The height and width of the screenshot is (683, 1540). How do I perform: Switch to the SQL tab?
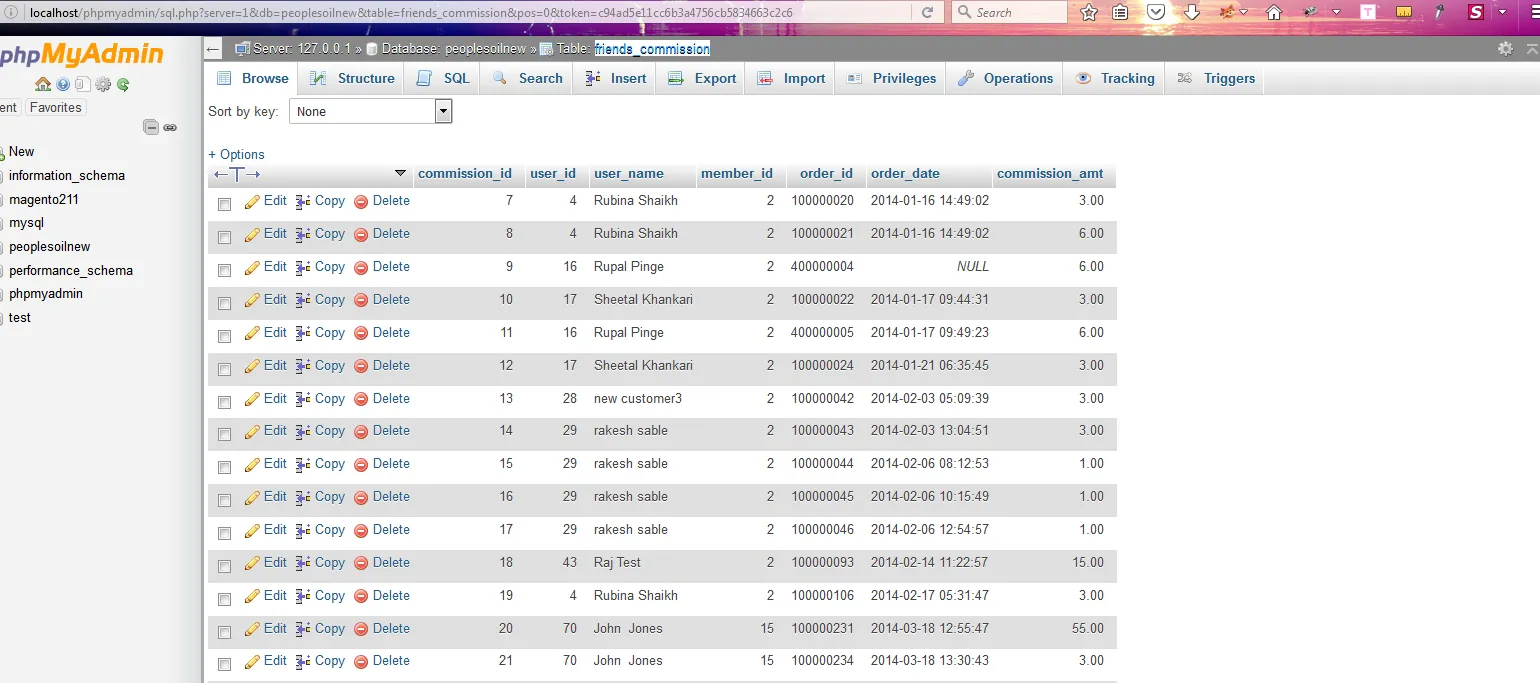click(443, 78)
